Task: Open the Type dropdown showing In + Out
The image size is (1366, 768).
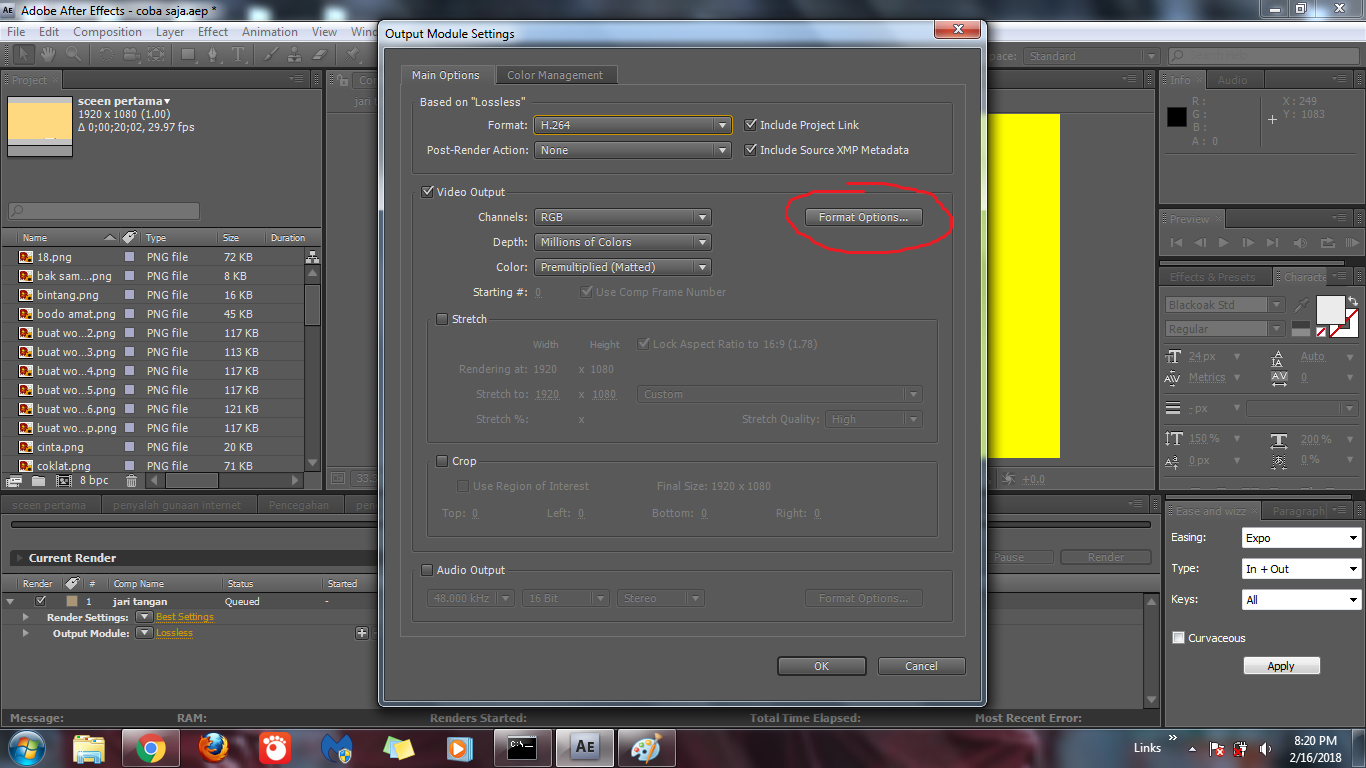Action: [1301, 569]
